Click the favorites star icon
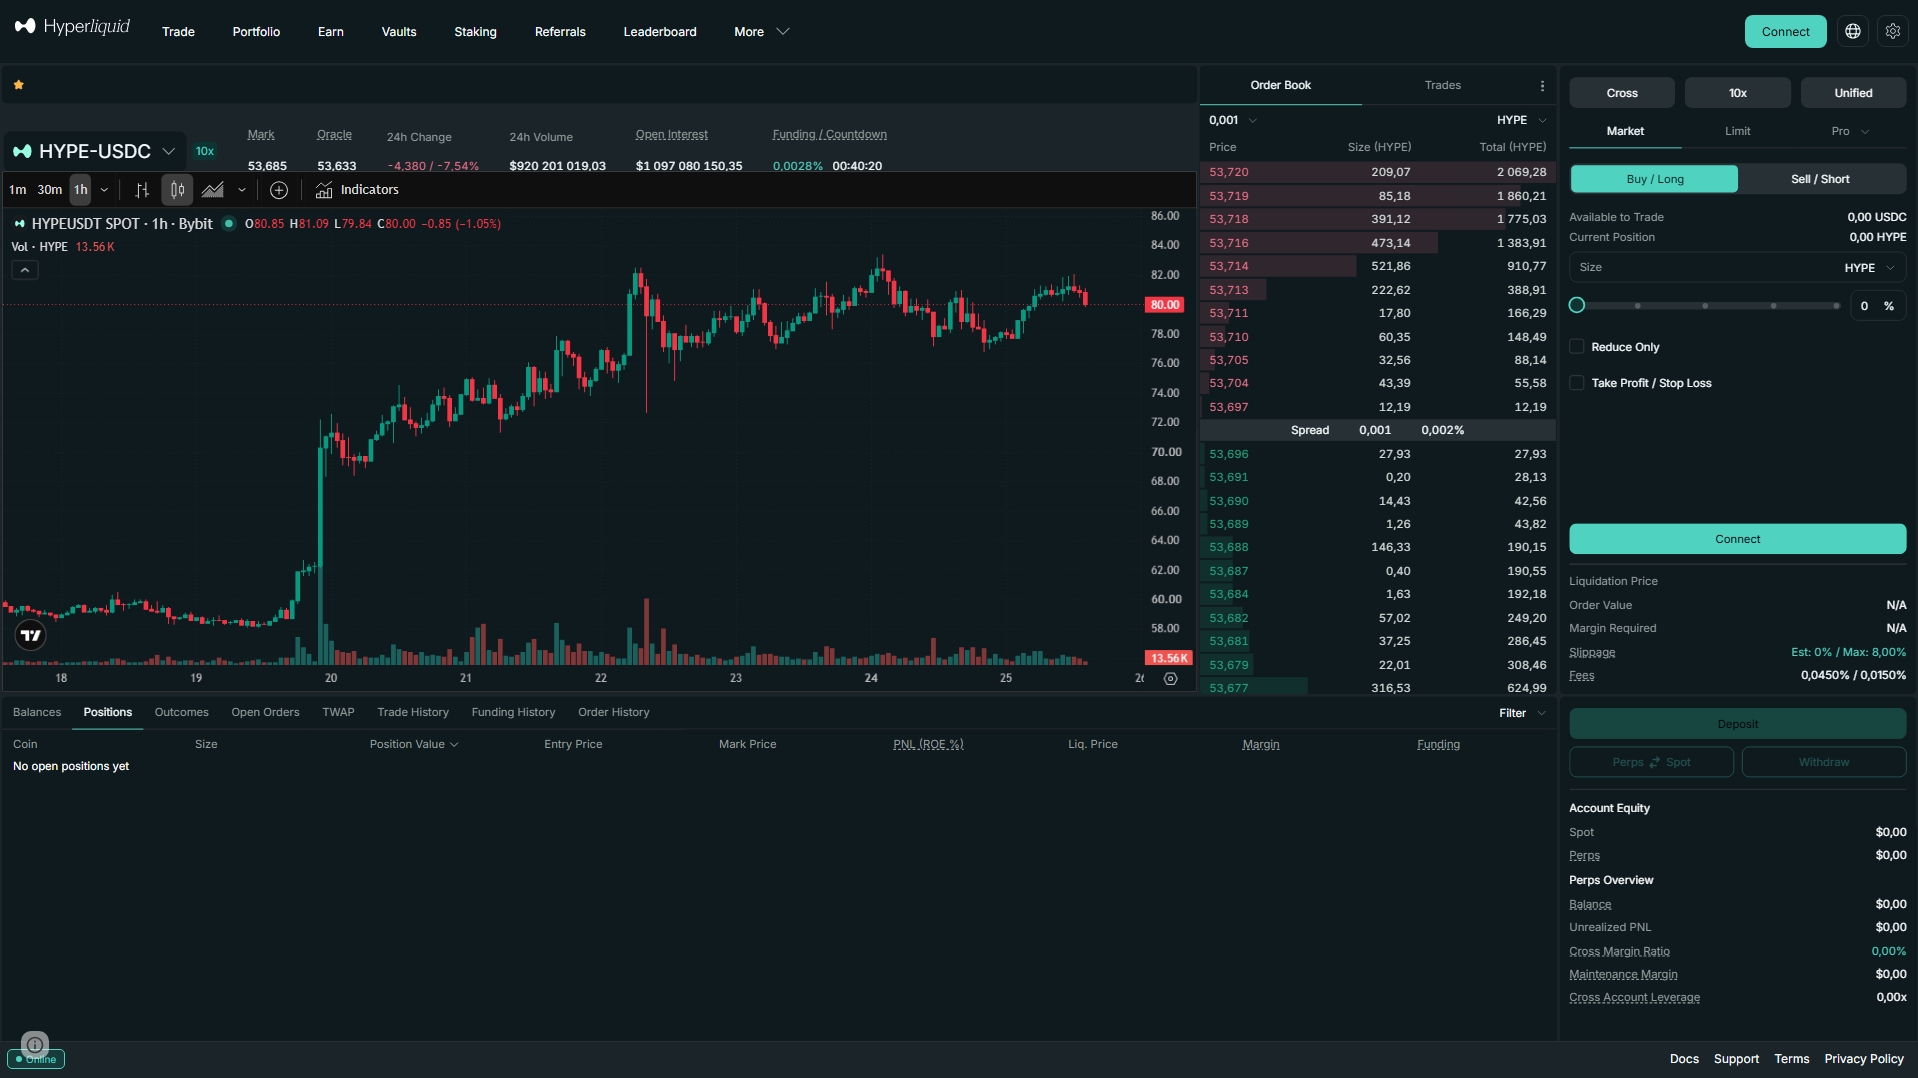Screen dimensions: 1918x1078 tap(18, 85)
